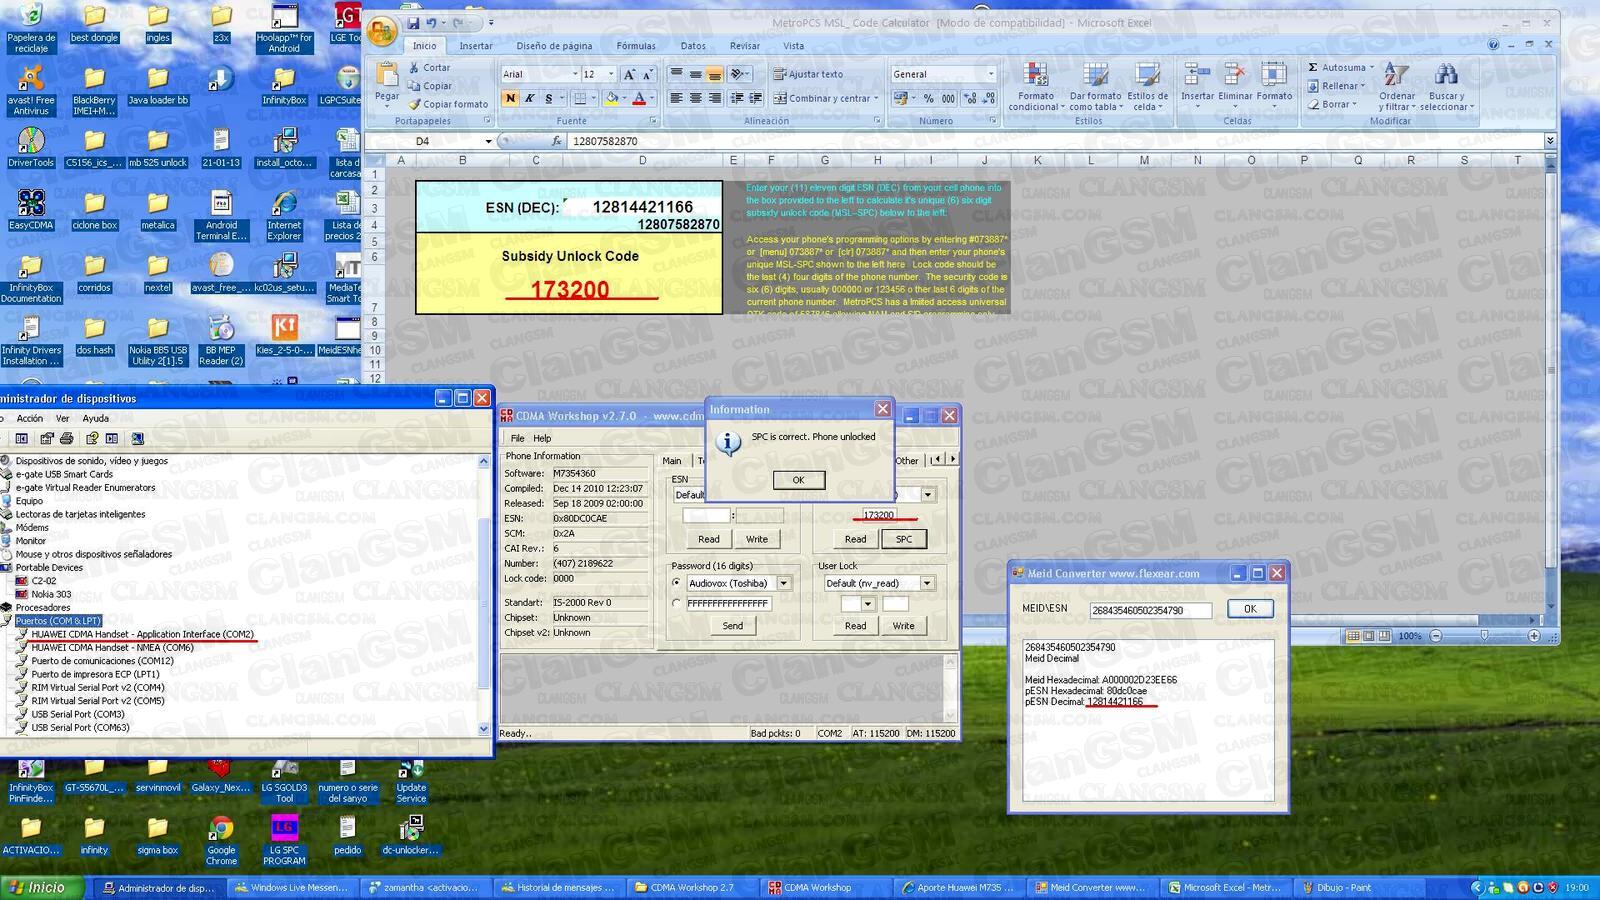The width and height of the screenshot is (1600, 900).
Task: Click the Excel zoom slider
Action: click(x=1484, y=636)
